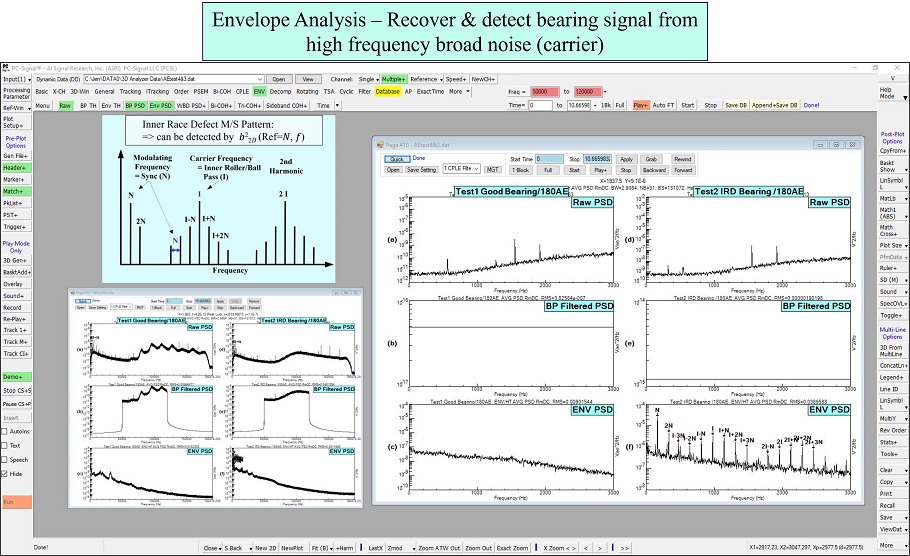The image size is (910, 556).
Task: Open the Time dropdown arrow
Action: point(336,105)
